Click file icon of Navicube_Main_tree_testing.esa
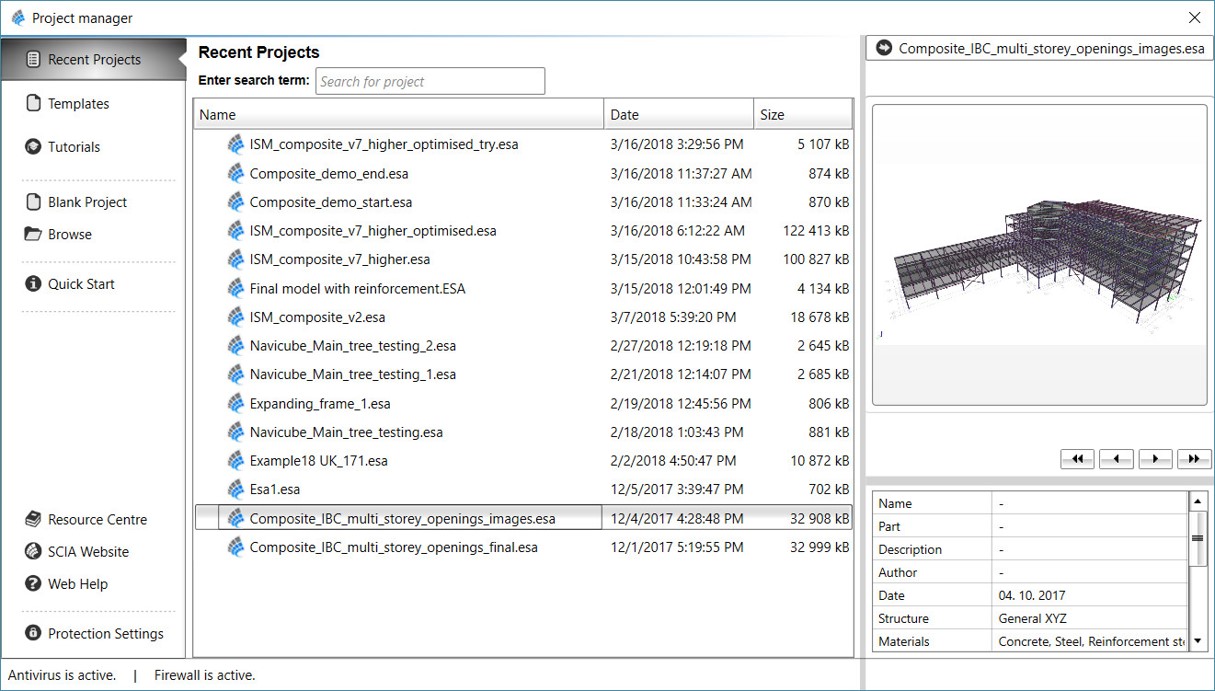This screenshot has height=691, width=1215. [236, 432]
